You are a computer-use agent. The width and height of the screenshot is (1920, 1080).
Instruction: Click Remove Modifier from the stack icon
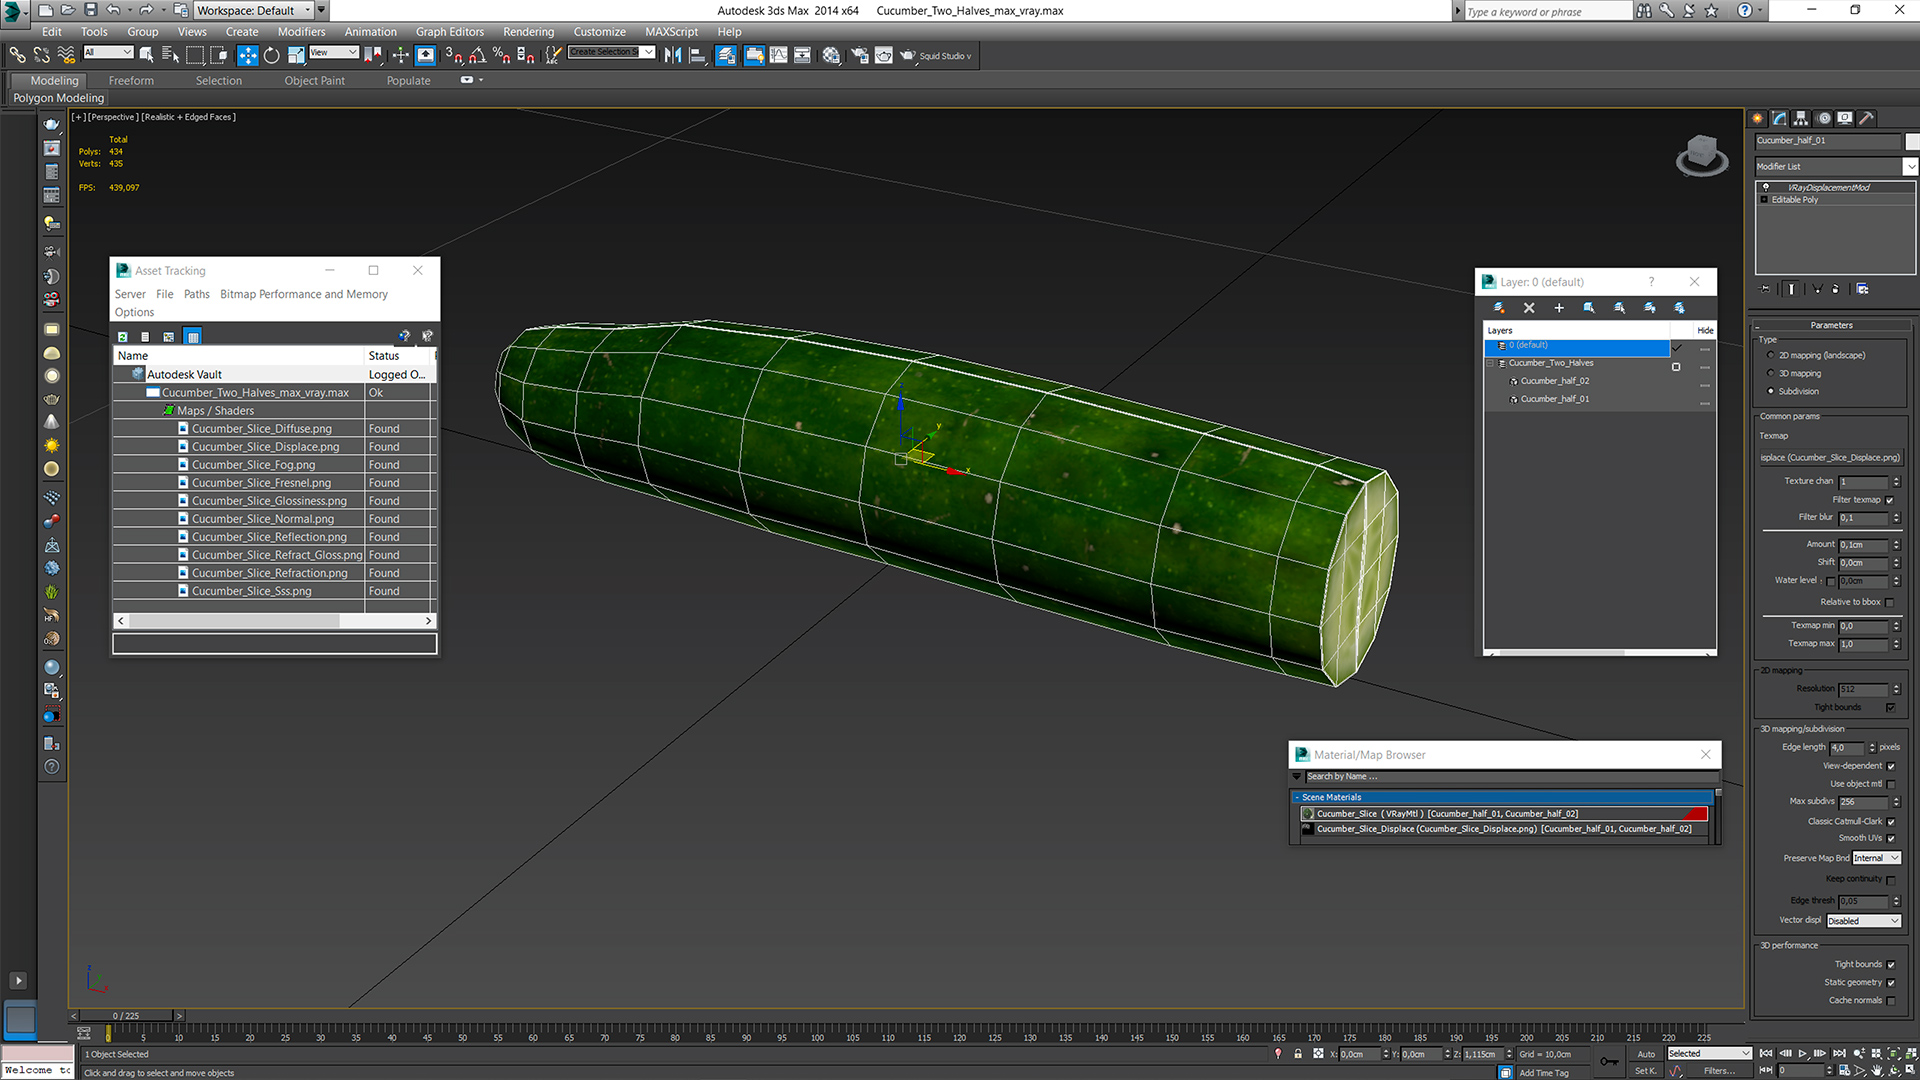click(x=1836, y=289)
